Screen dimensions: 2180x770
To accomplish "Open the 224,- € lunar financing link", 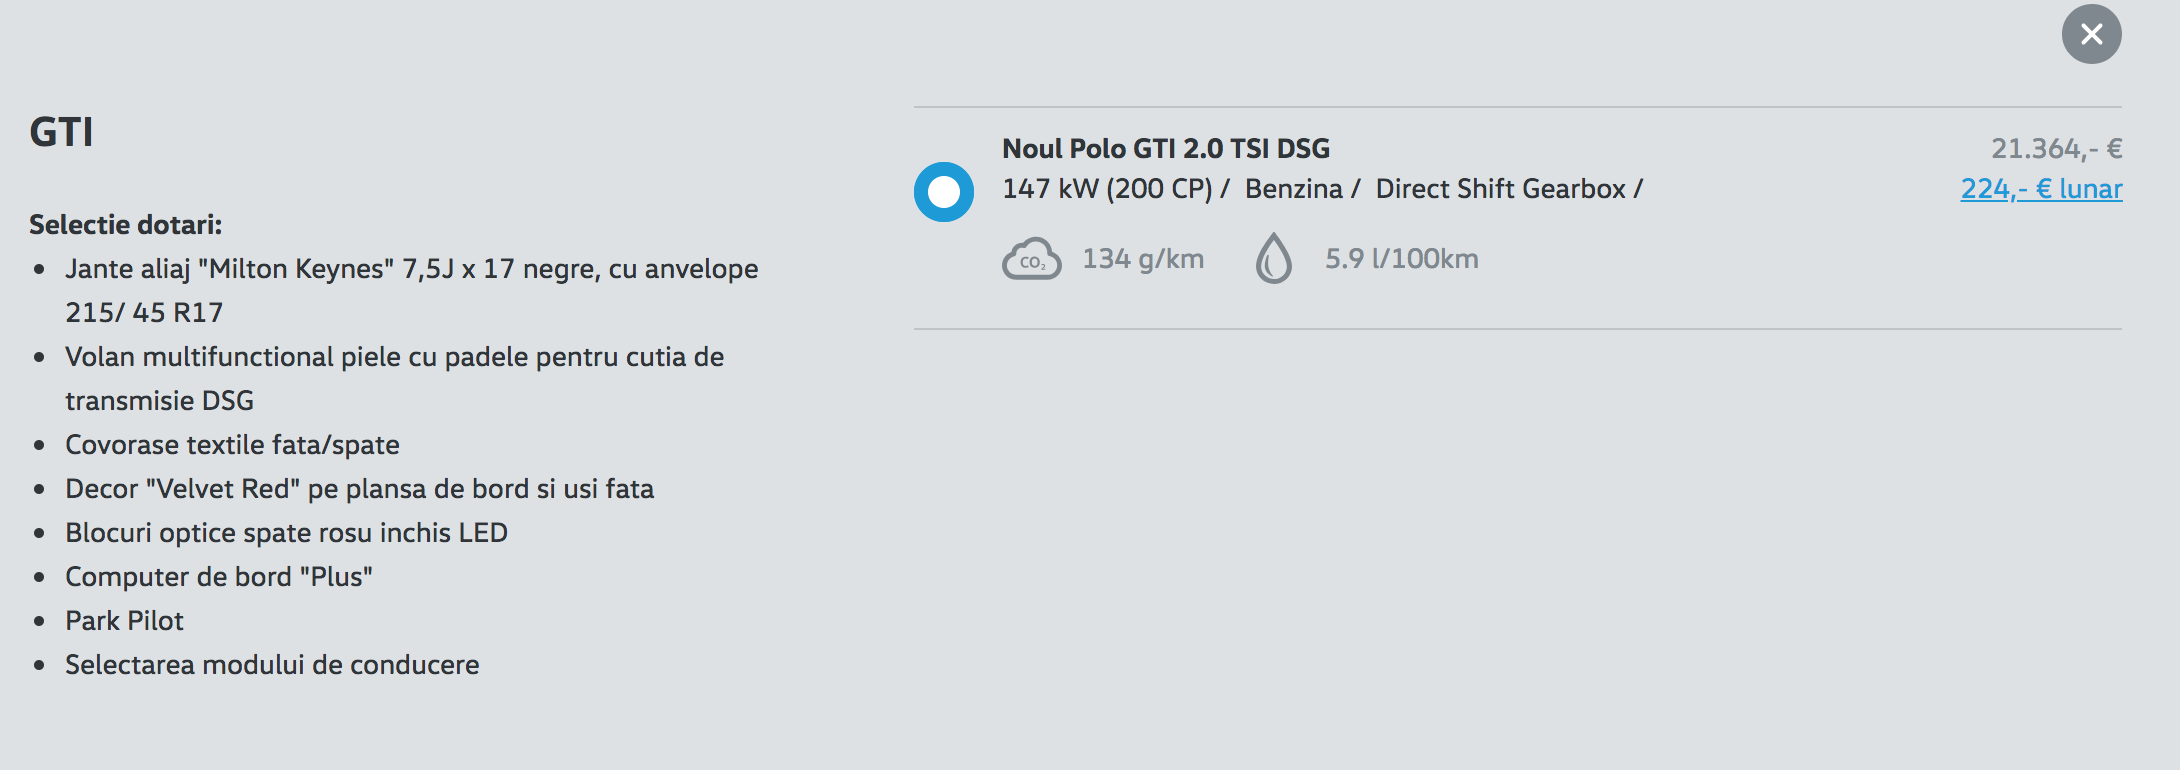I will 2041,189.
